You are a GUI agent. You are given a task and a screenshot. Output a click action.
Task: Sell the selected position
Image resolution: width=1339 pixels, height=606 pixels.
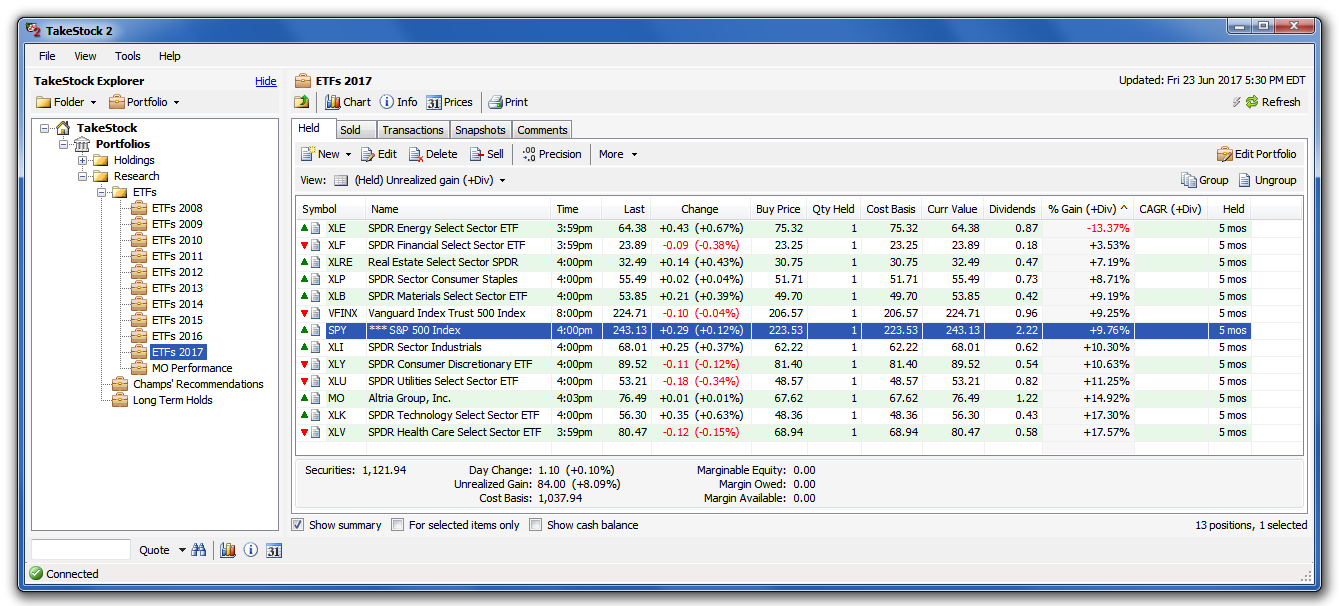pos(487,154)
